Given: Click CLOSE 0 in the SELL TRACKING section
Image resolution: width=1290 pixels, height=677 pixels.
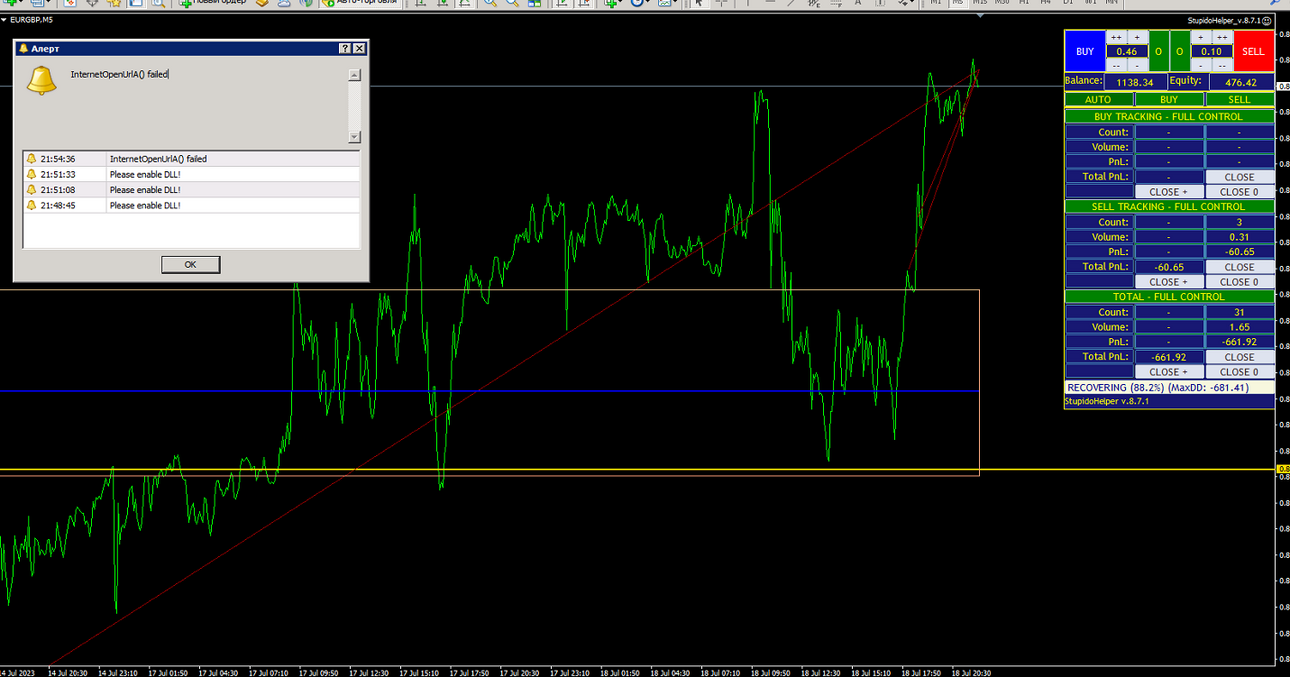Looking at the screenshot, I should (1240, 282).
